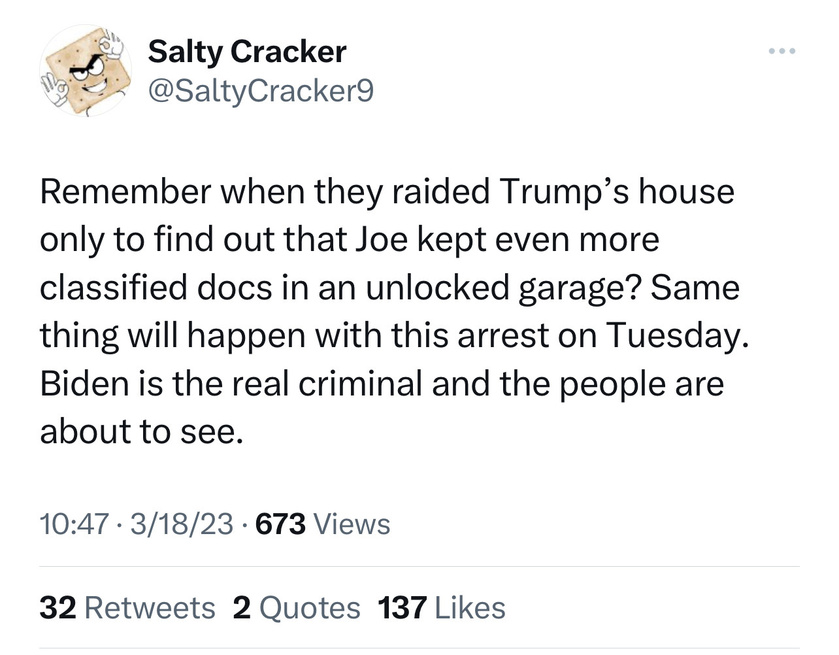Viewport: 839px width, 655px height.
Task: Click the 10:47 tweet timestamp
Action: click(74, 523)
